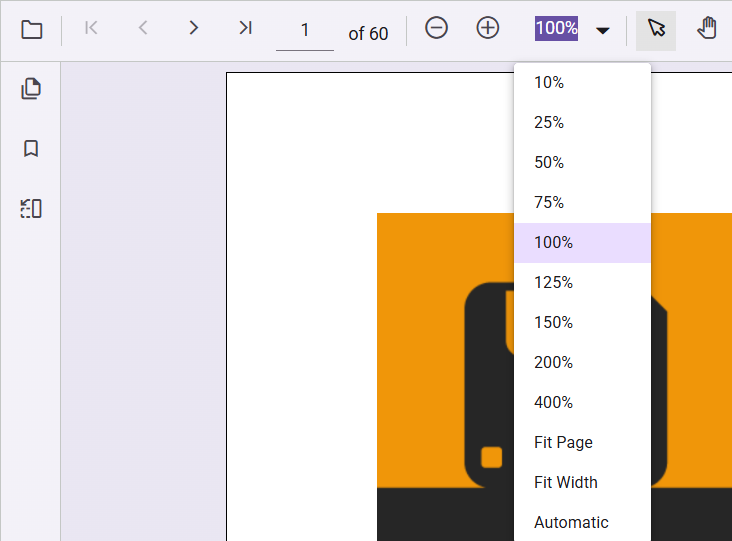732x541 pixels.
Task: Select 50% zoom from the list
Action: tap(549, 162)
